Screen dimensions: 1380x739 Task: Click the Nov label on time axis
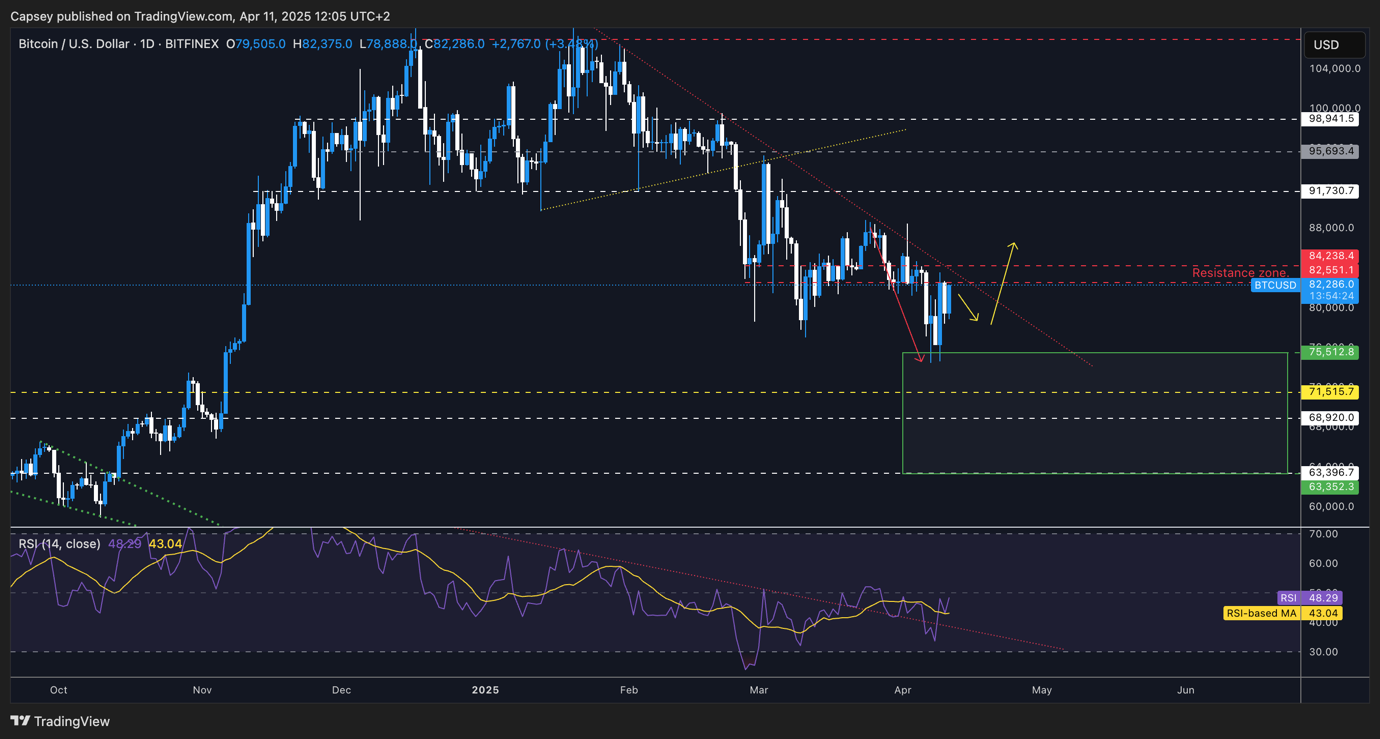pos(202,690)
